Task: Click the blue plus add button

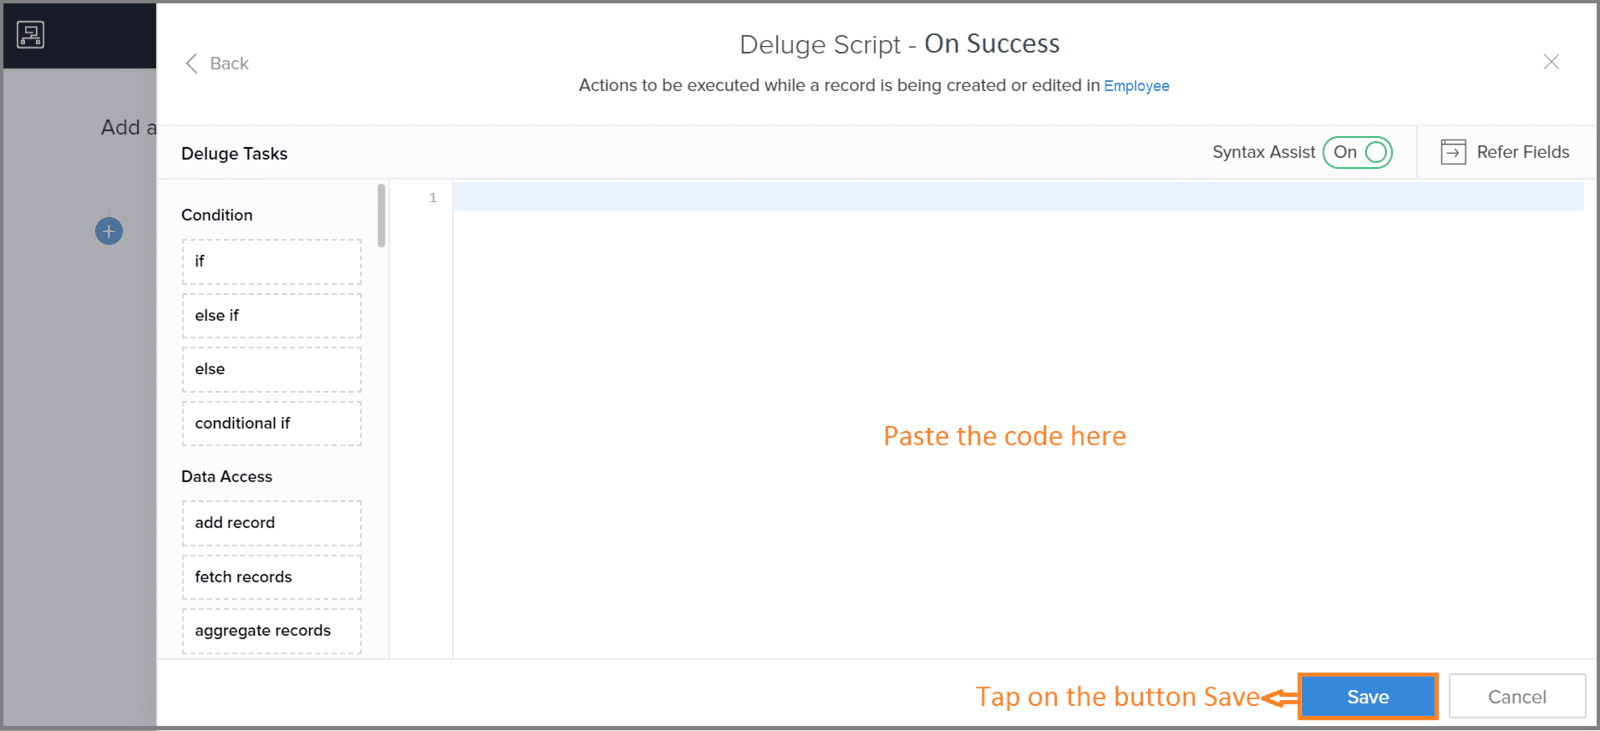Action: click(109, 231)
